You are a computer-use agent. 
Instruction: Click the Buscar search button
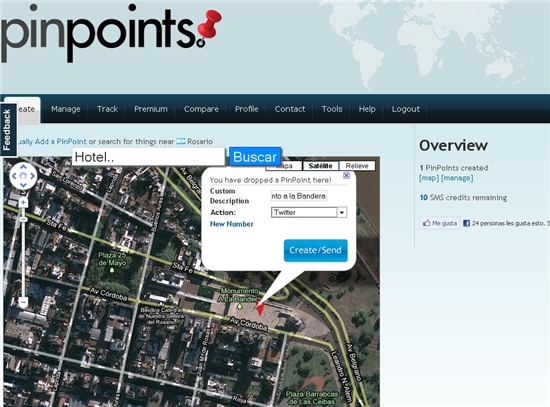pos(255,157)
